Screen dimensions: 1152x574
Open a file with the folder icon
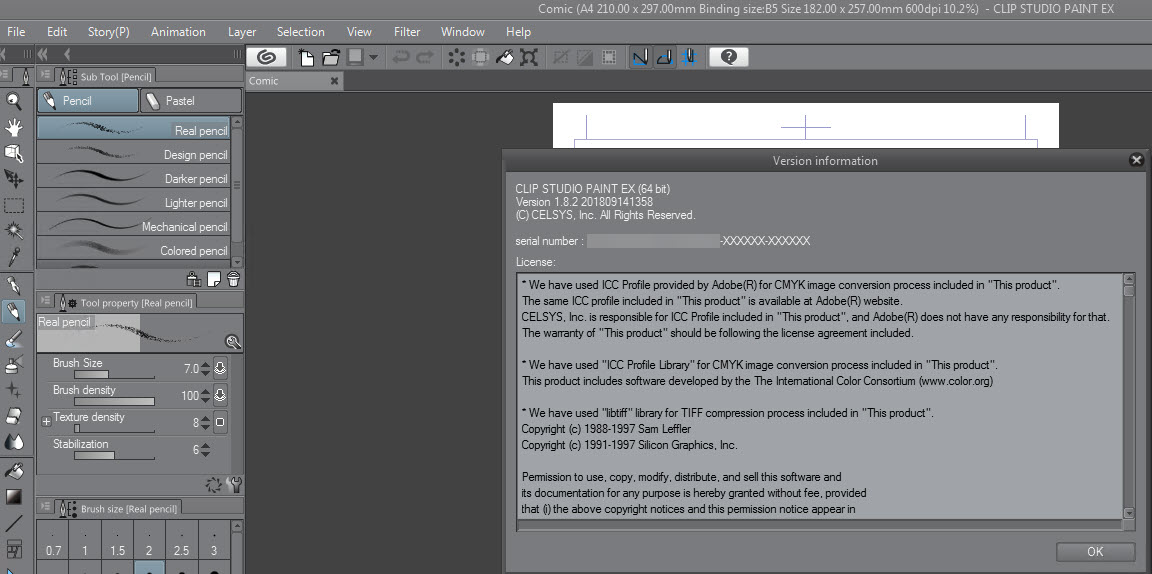pos(331,57)
